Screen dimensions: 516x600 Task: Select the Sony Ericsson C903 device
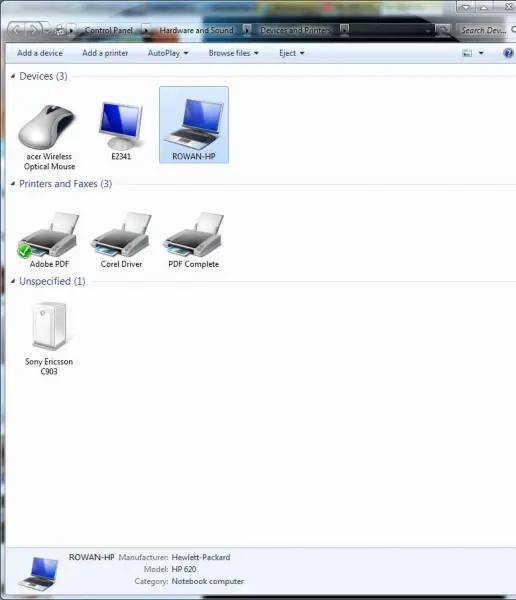49,339
